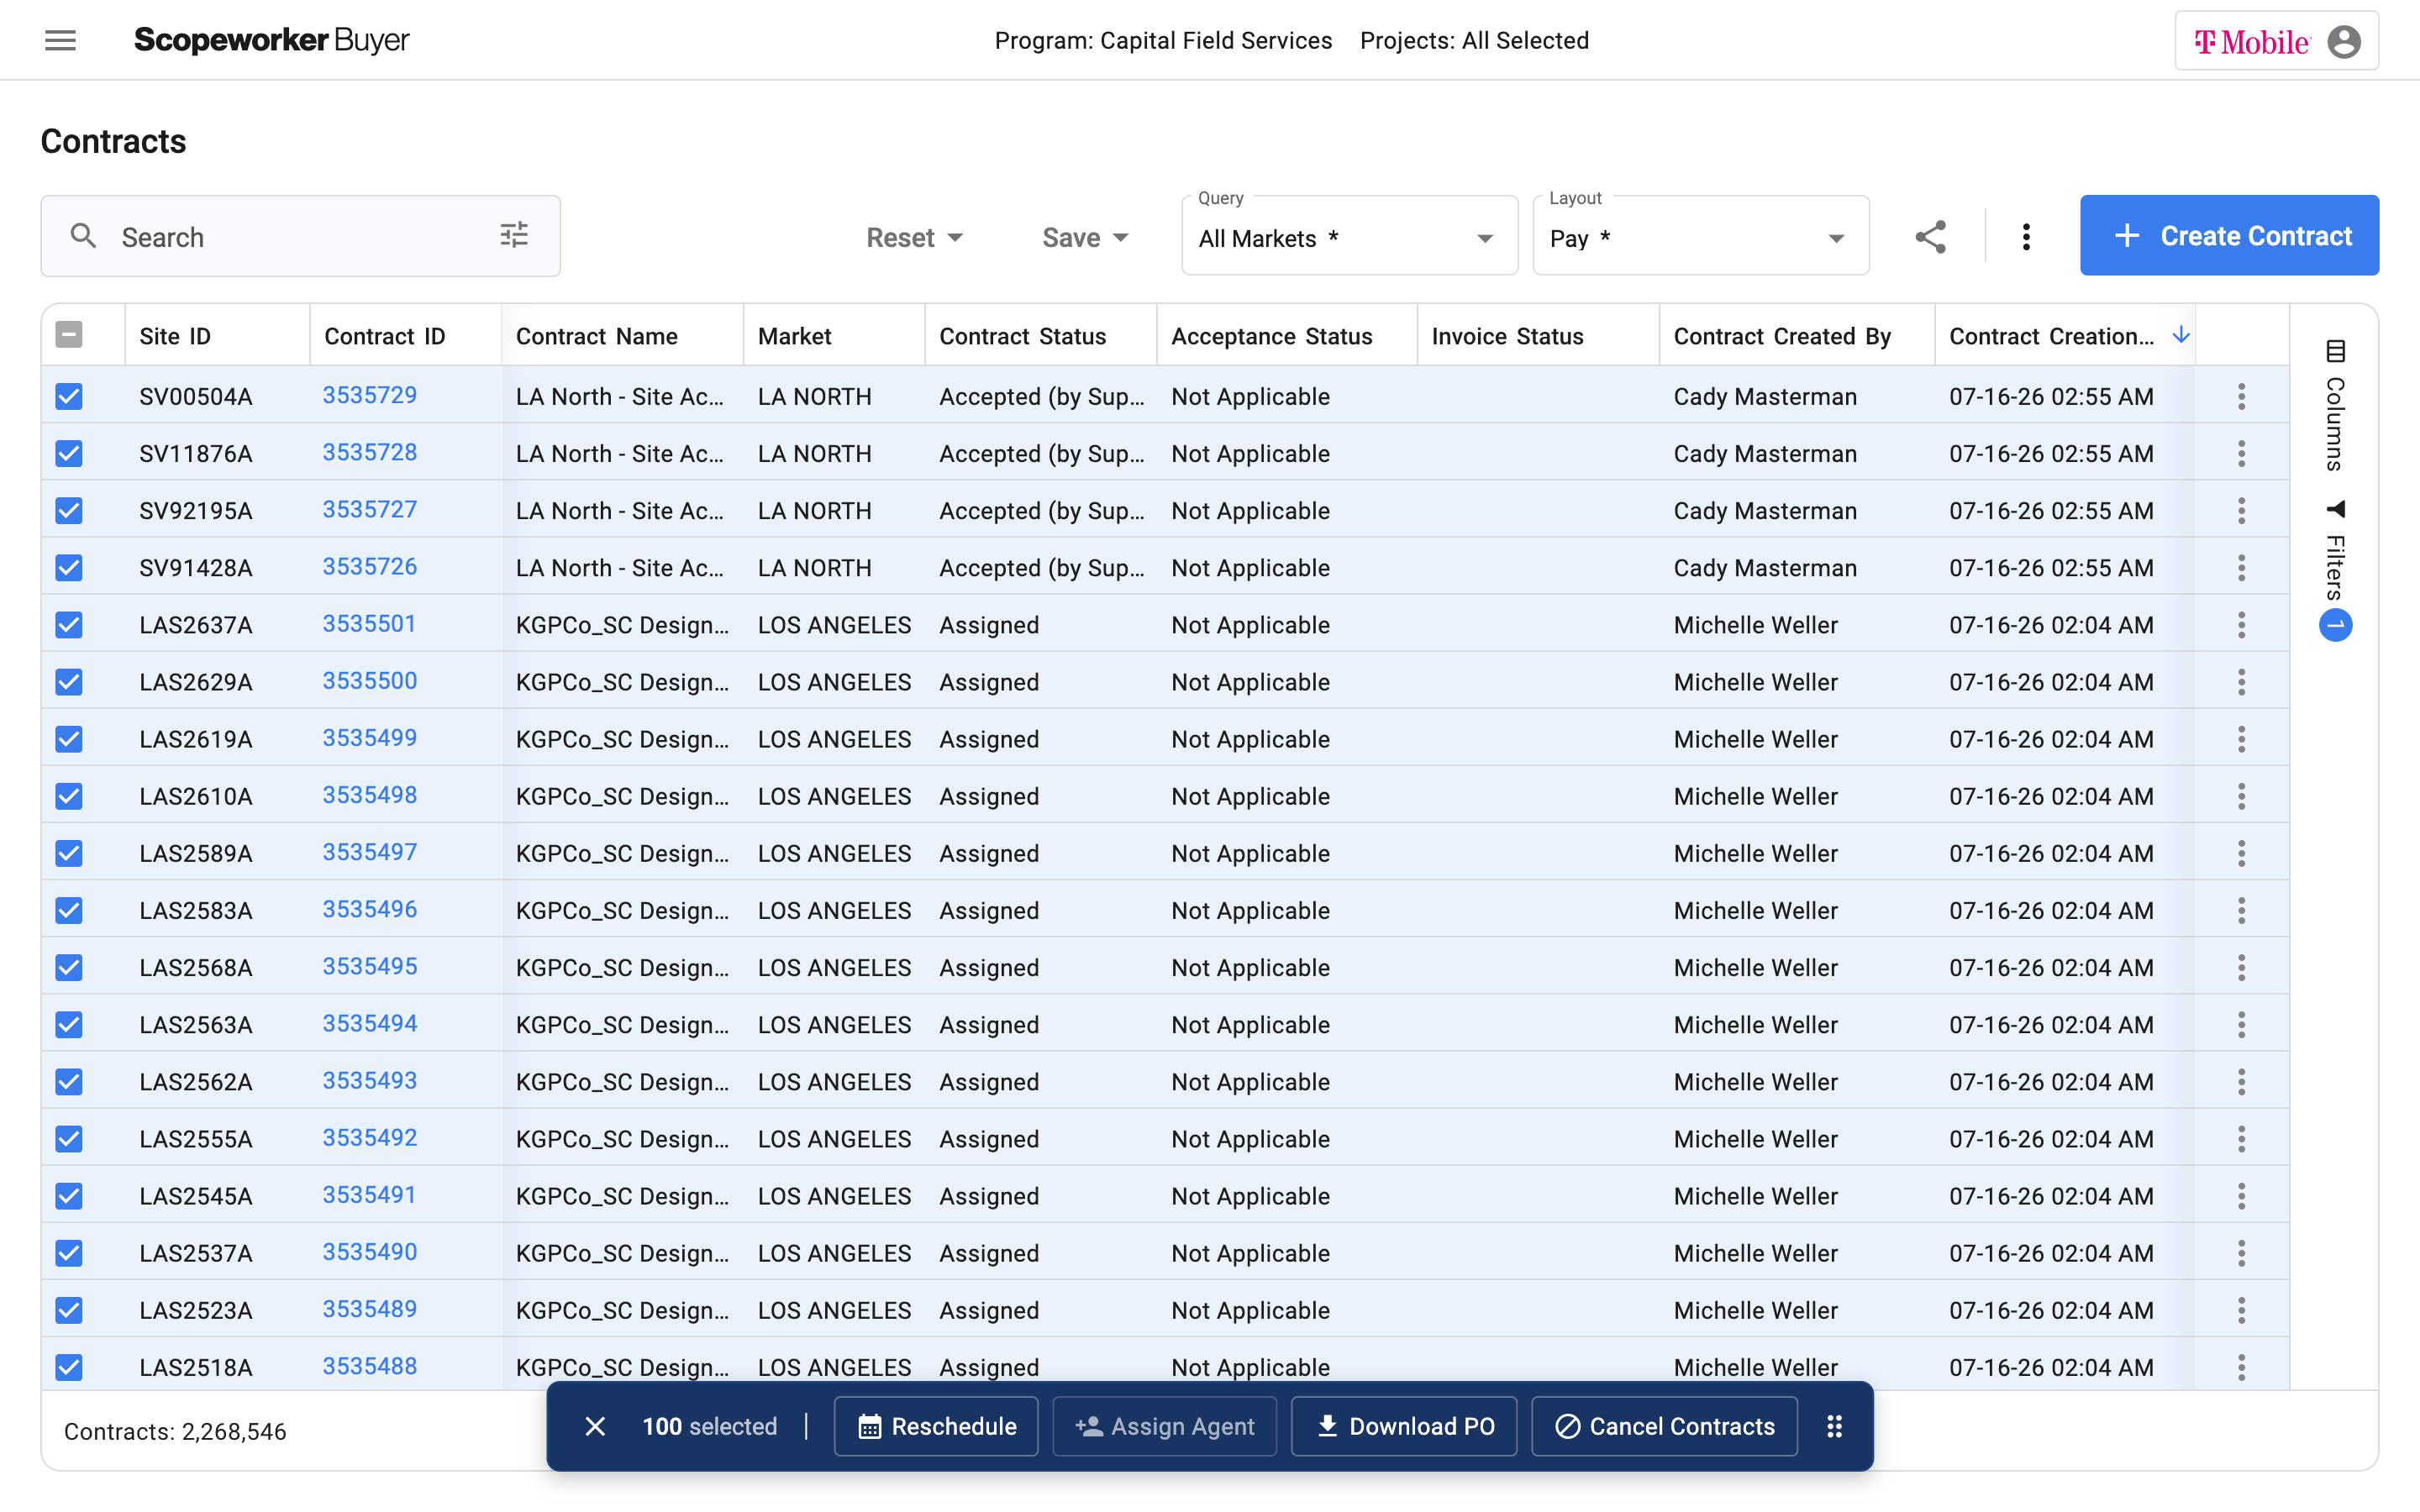Open row actions for contract 3535499
This screenshot has height=1512, width=2420.
pos(2241,739)
